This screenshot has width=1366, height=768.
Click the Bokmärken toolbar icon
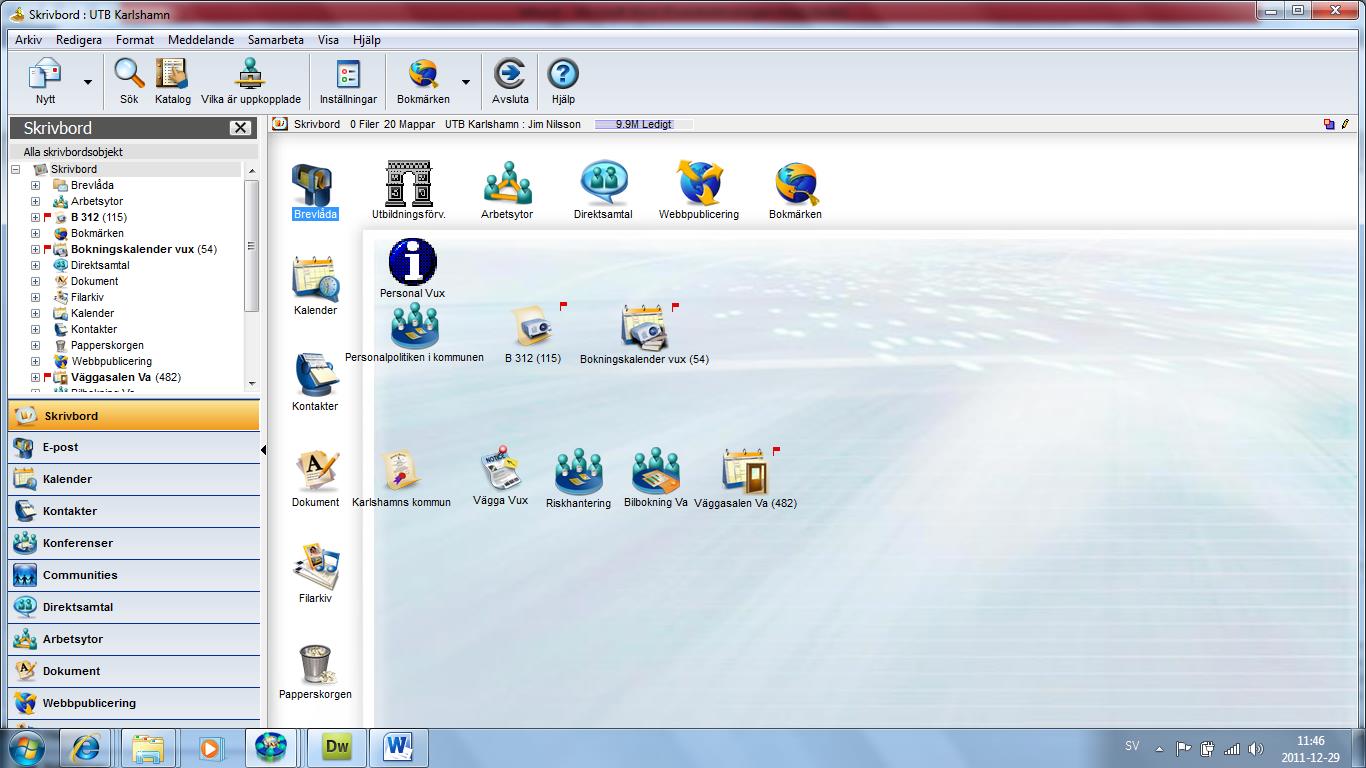[423, 80]
